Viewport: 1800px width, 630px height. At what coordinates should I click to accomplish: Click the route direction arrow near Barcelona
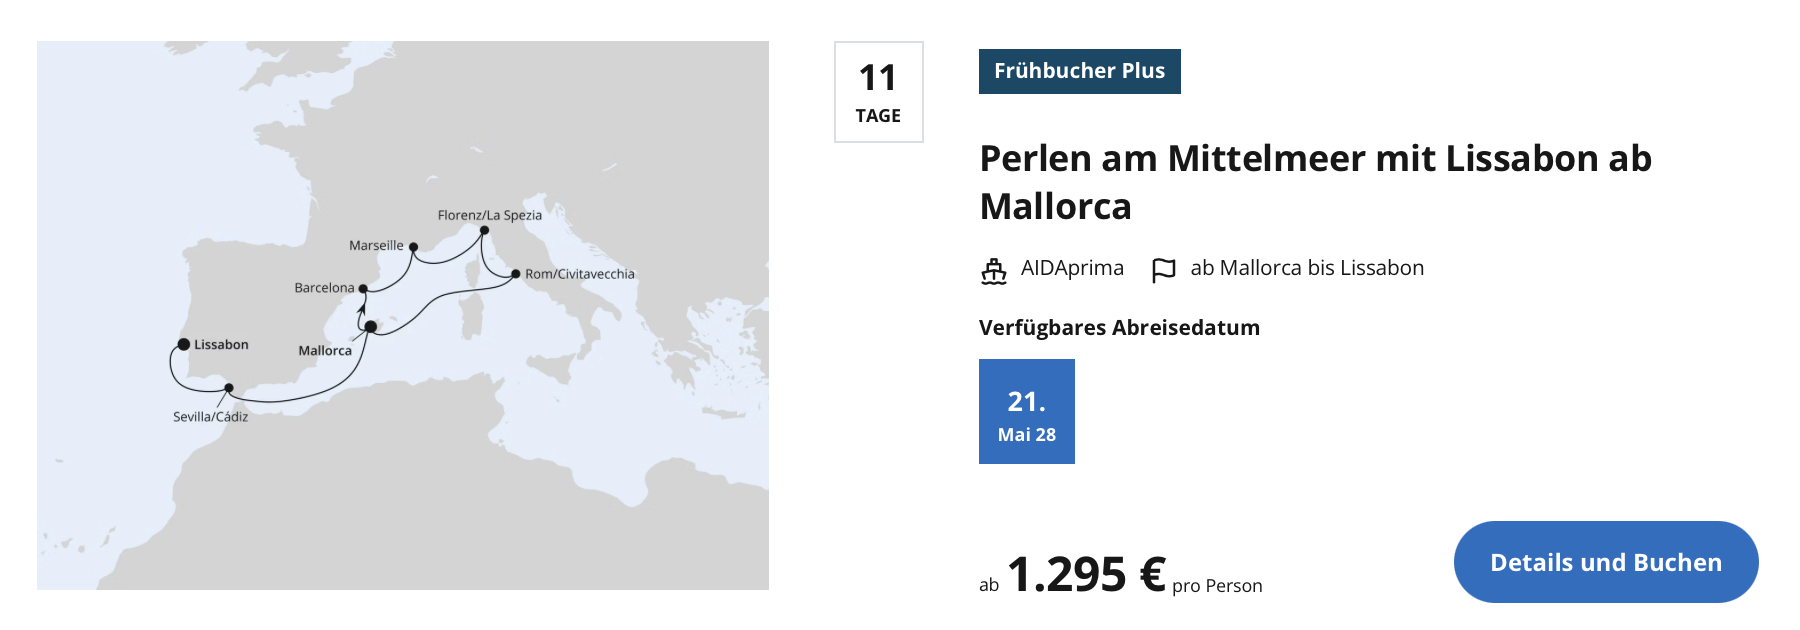pos(361,309)
